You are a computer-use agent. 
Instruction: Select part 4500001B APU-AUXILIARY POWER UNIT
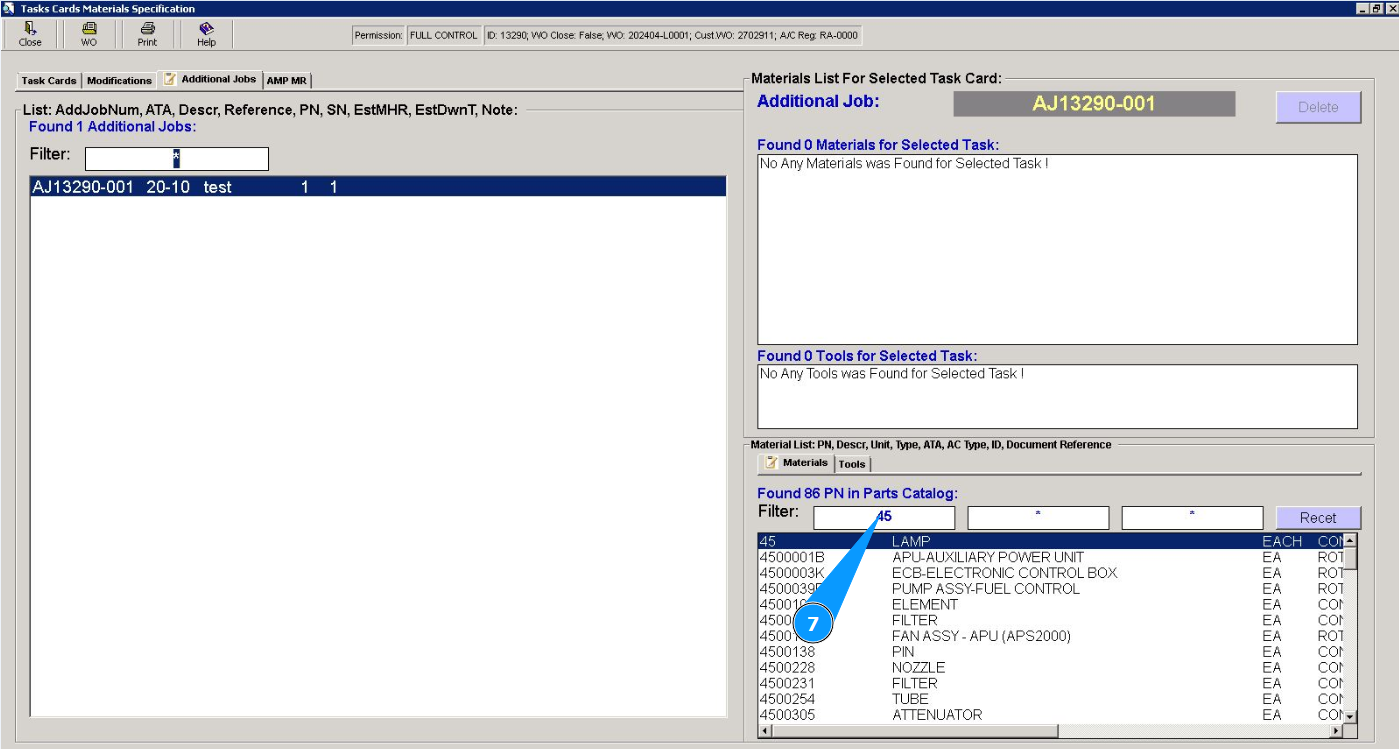1050,557
